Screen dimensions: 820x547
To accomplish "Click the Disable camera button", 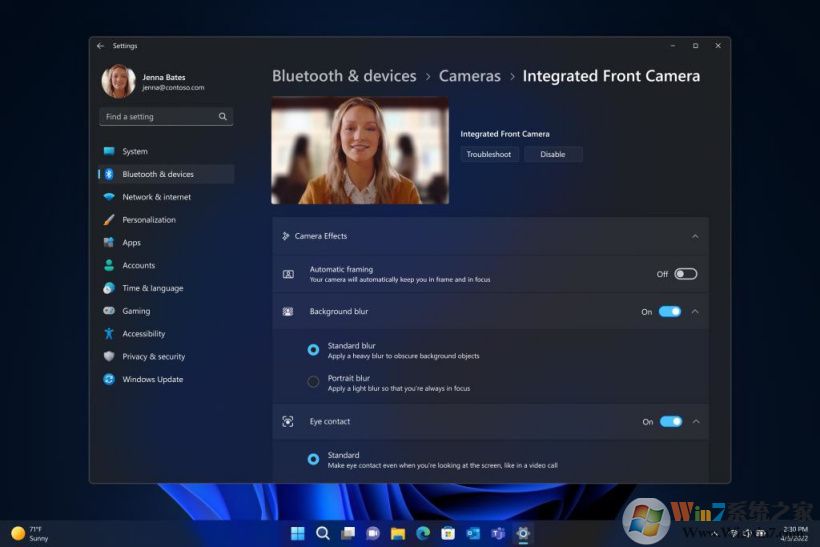I will point(553,154).
